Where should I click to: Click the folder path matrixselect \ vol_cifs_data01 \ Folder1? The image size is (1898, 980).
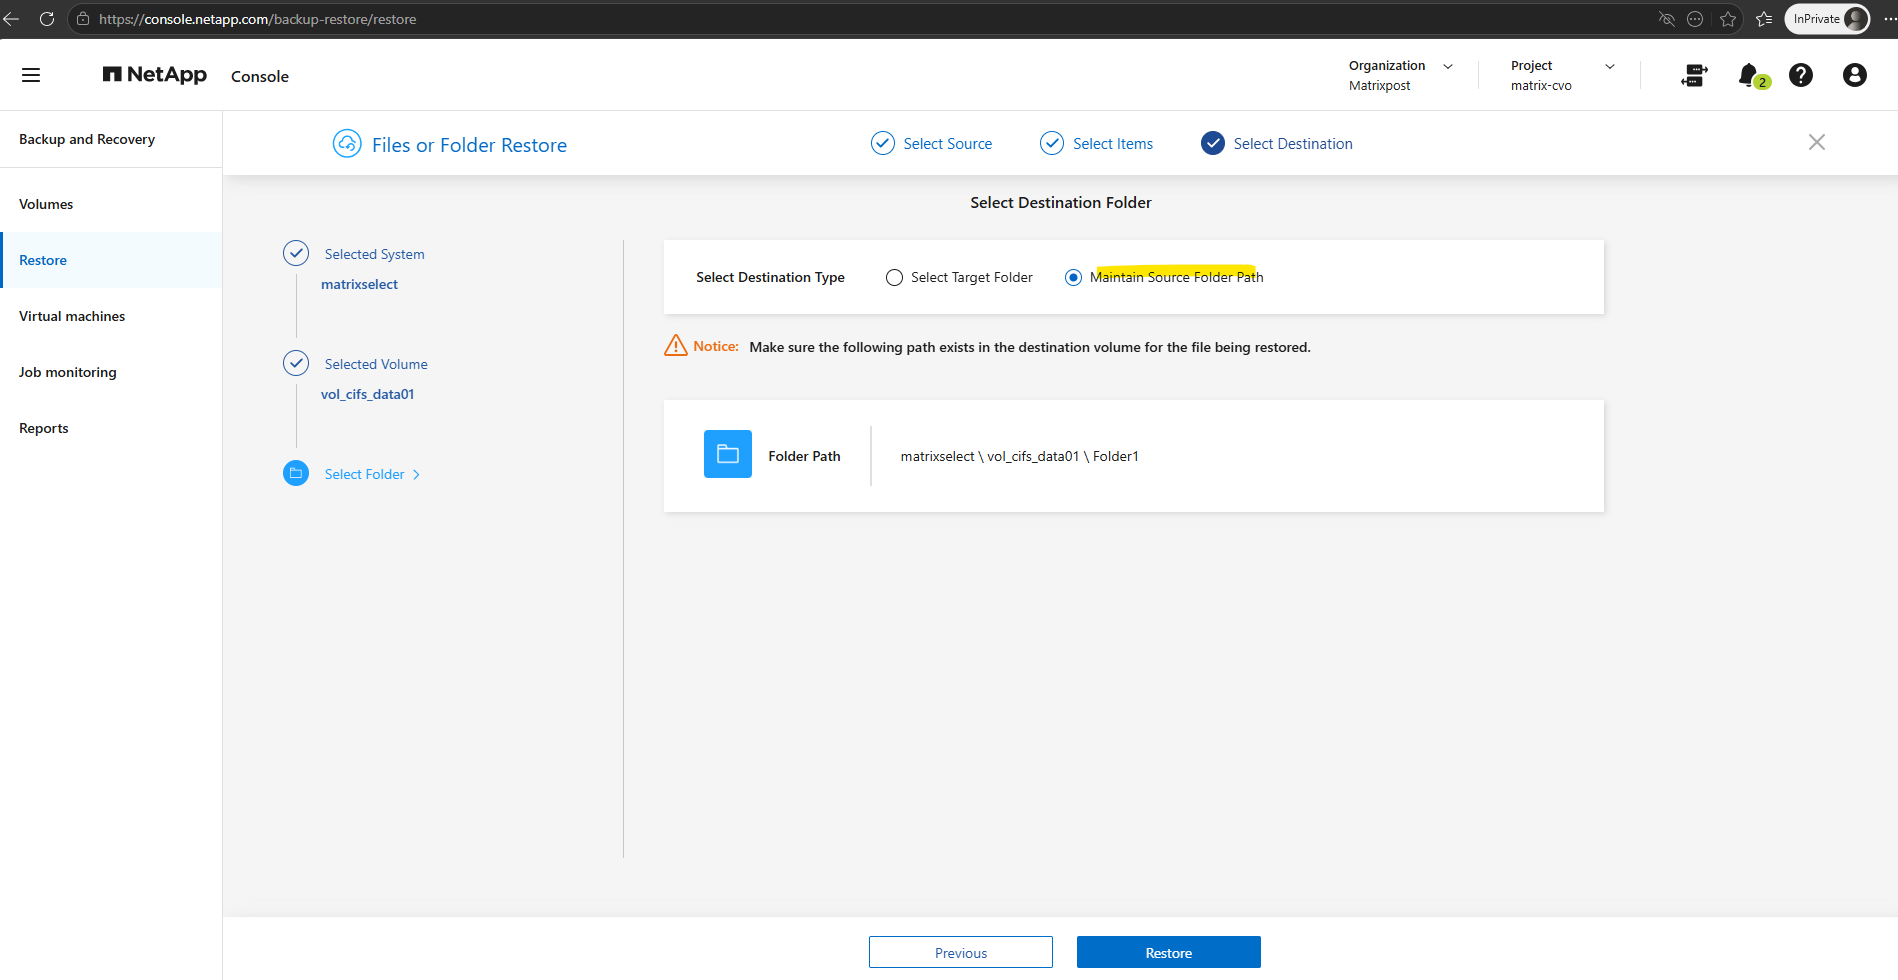coord(1019,456)
